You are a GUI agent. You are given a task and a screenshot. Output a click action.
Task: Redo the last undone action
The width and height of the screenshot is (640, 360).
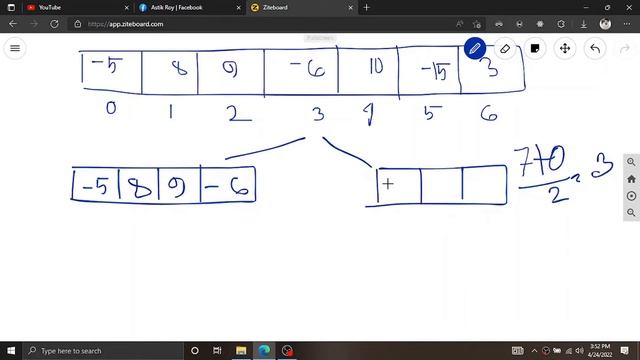coord(624,49)
